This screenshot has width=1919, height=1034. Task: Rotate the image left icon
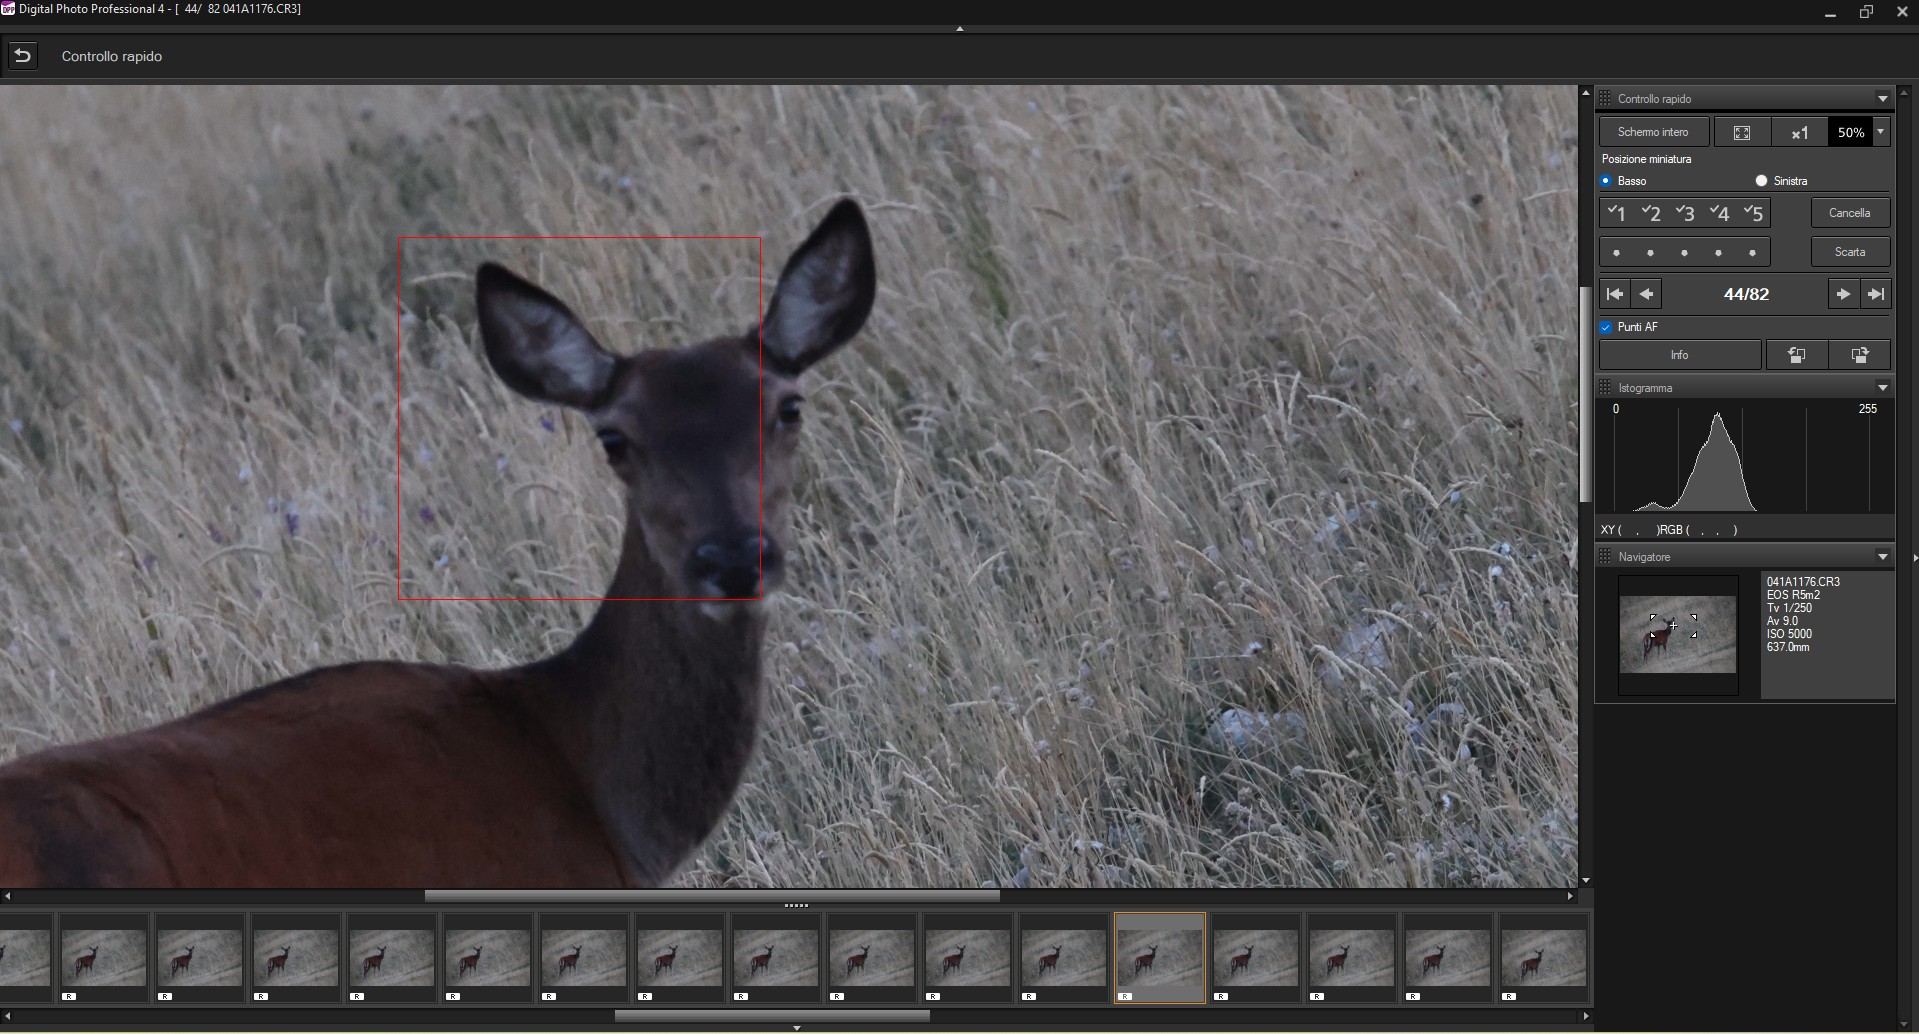(x=1796, y=355)
